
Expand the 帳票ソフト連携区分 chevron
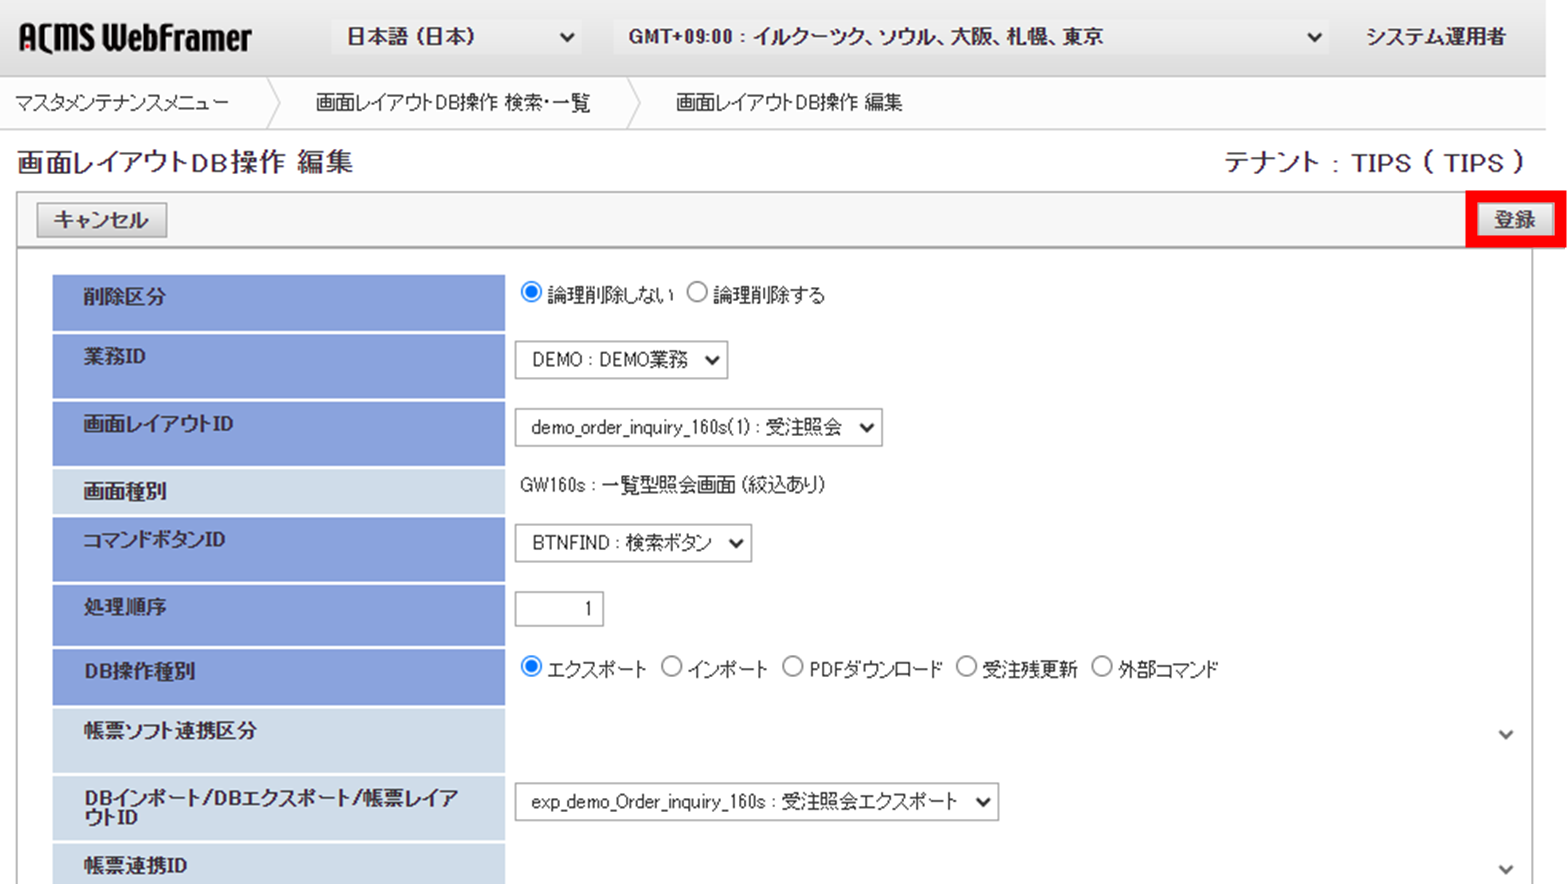pos(1506,733)
